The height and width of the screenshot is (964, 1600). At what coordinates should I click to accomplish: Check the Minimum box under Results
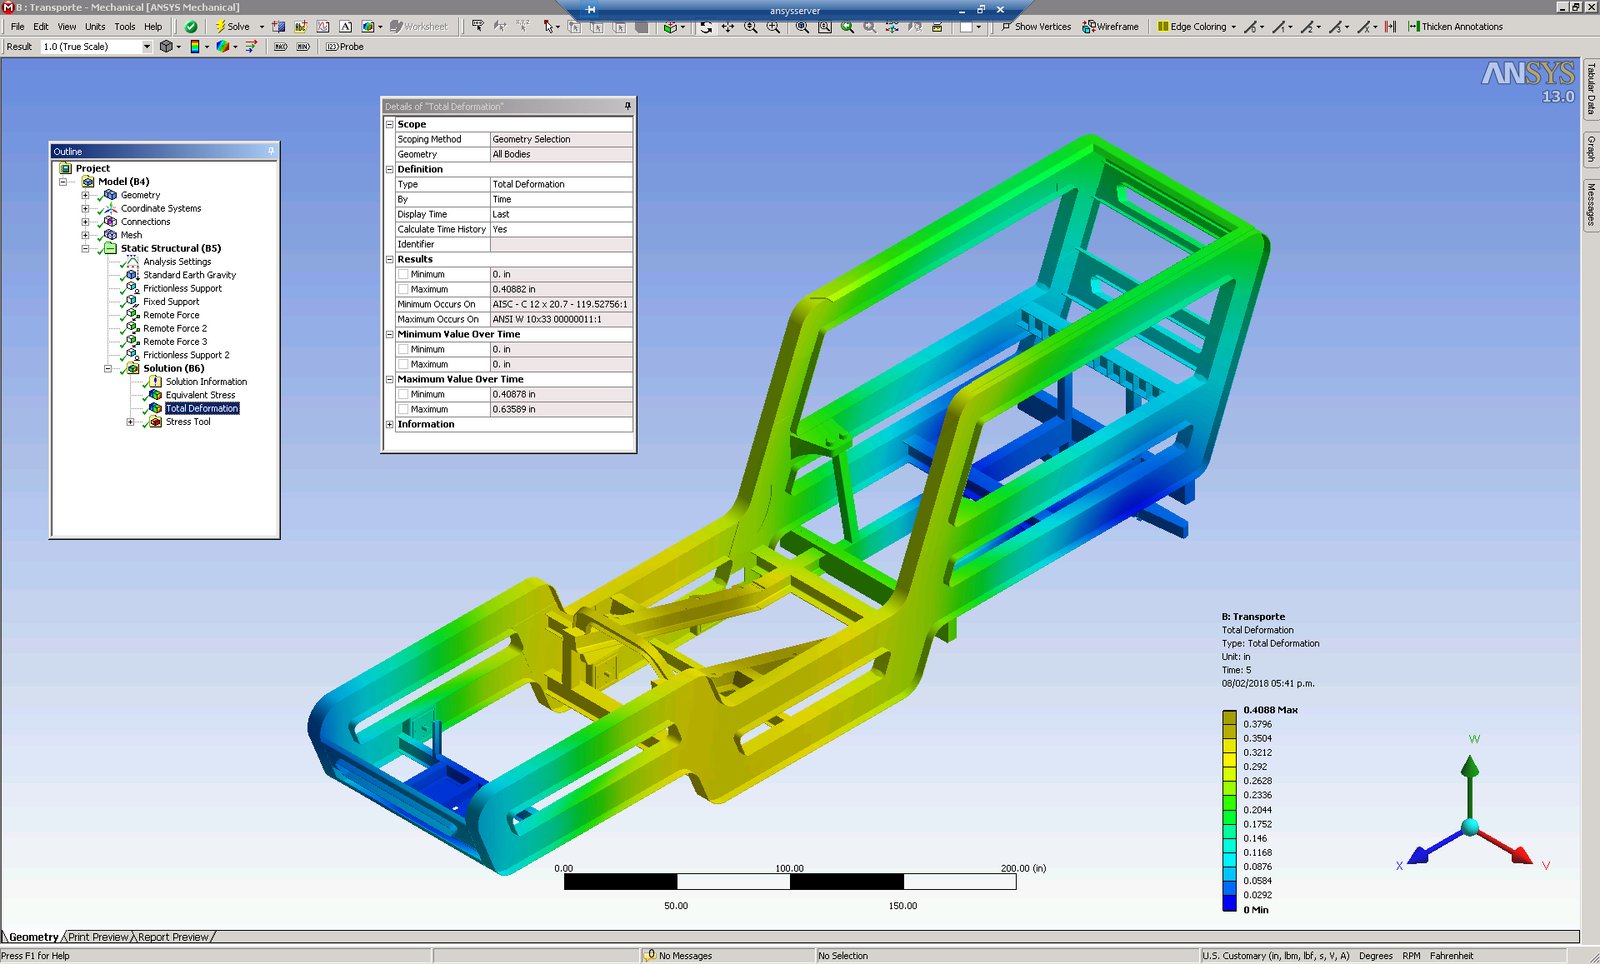point(403,274)
